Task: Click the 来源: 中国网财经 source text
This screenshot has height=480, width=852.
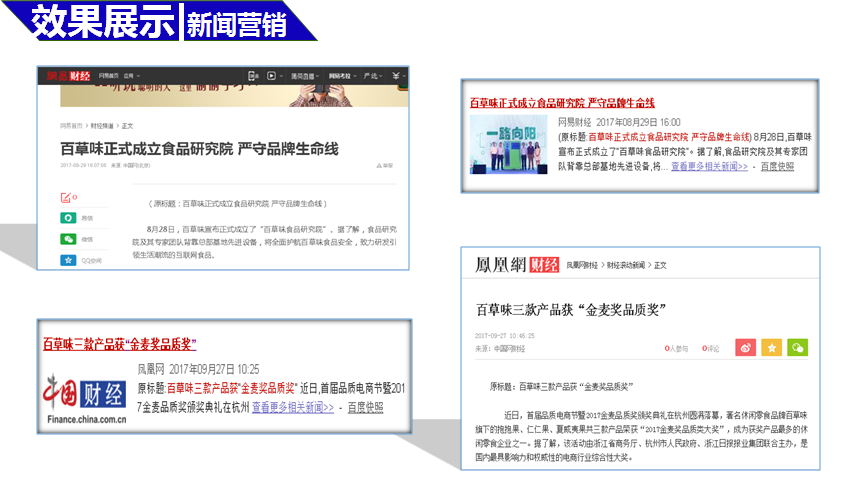Action: pyautogui.click(x=500, y=349)
